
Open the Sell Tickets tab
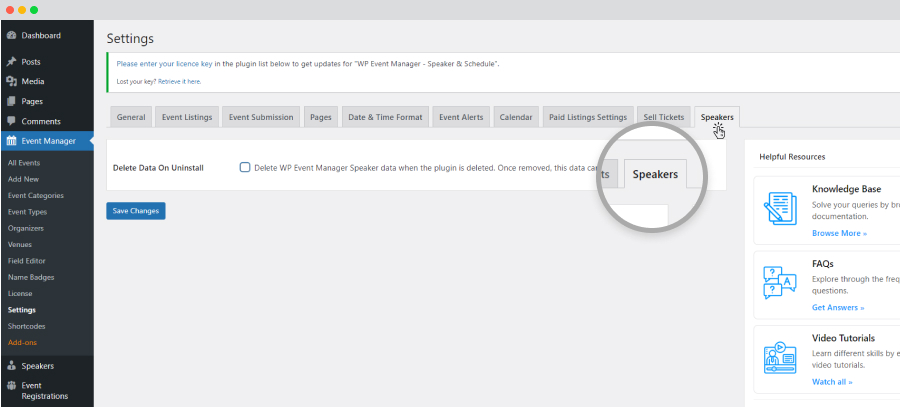point(664,117)
